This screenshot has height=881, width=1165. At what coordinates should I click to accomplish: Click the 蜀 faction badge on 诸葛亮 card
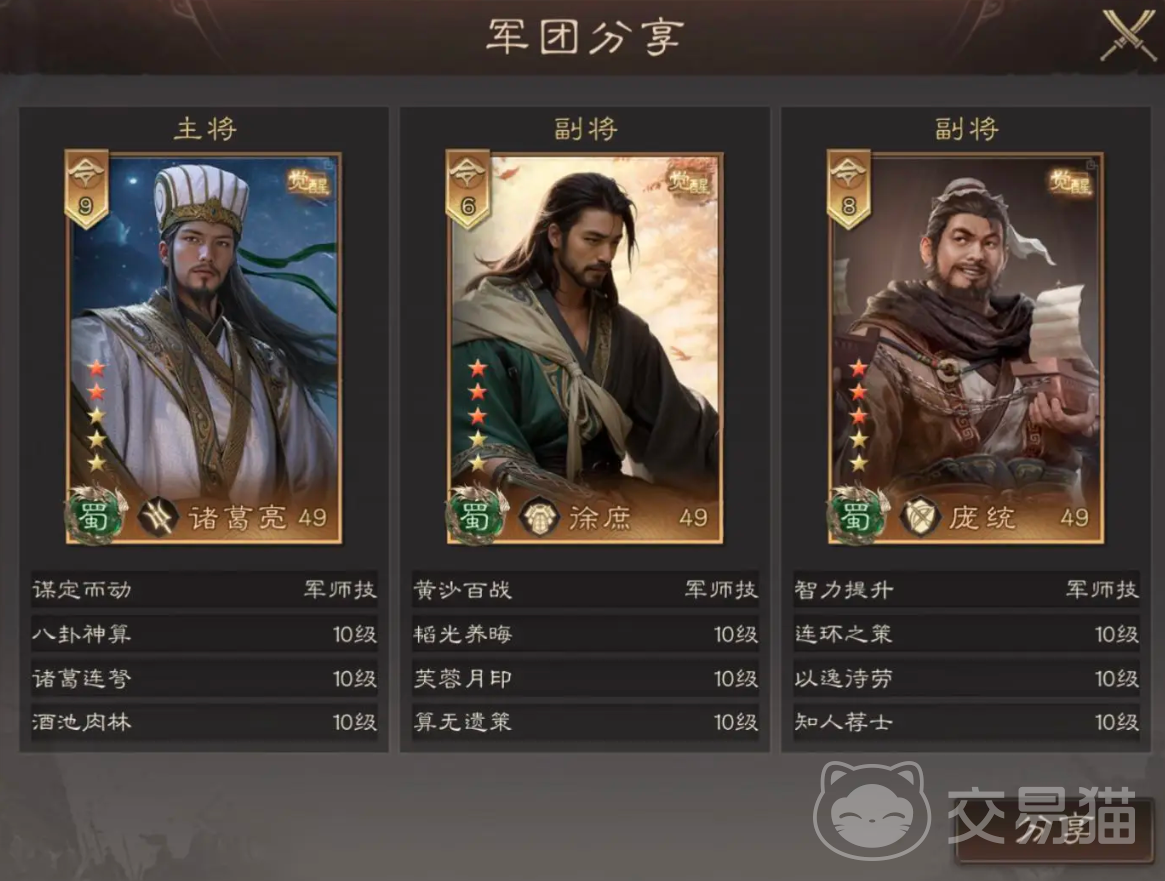click(94, 515)
